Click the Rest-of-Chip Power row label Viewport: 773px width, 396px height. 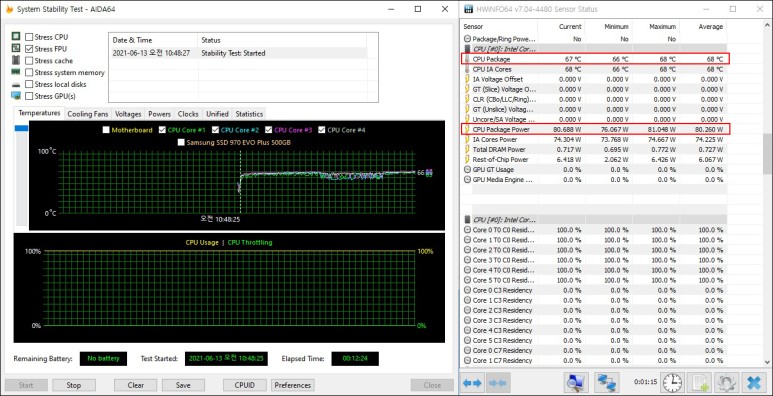coord(500,159)
